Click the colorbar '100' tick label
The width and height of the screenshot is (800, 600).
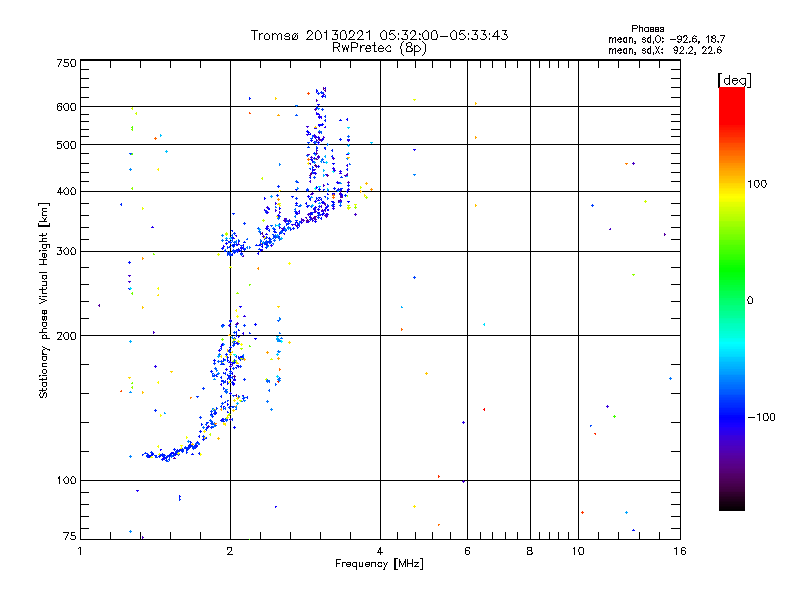point(757,184)
